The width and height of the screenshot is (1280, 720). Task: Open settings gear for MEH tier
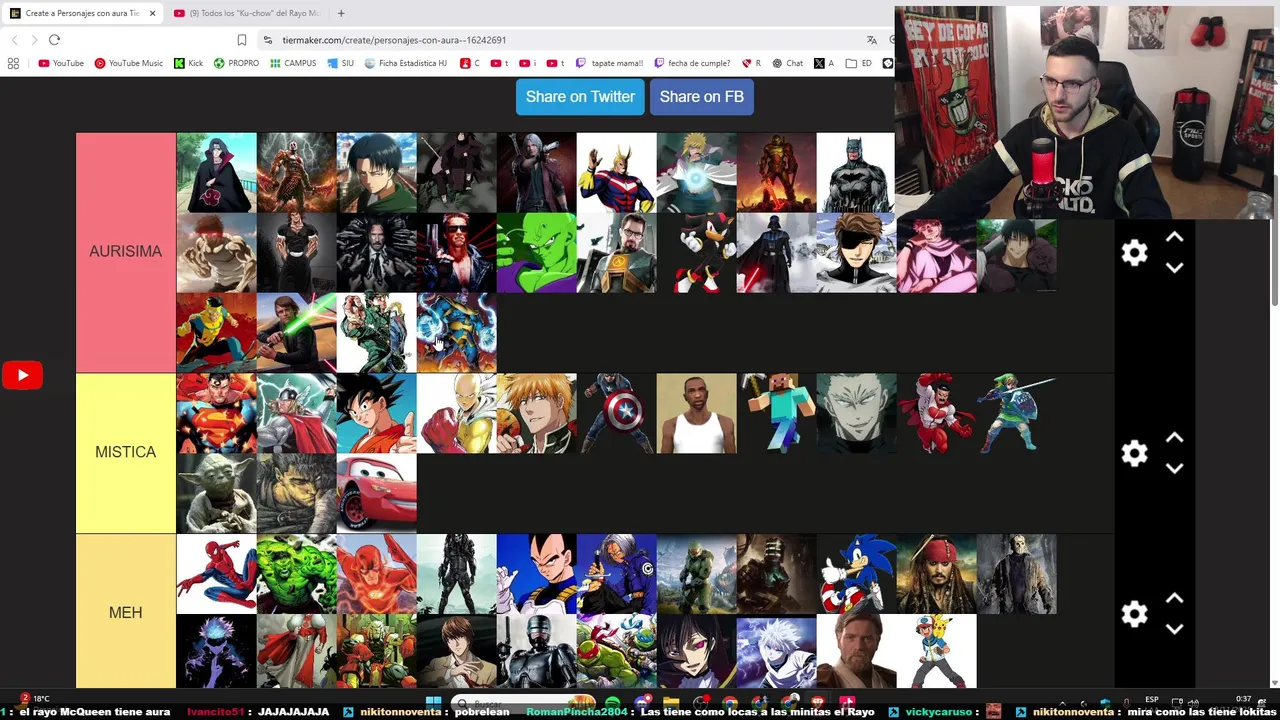pyautogui.click(x=1134, y=613)
